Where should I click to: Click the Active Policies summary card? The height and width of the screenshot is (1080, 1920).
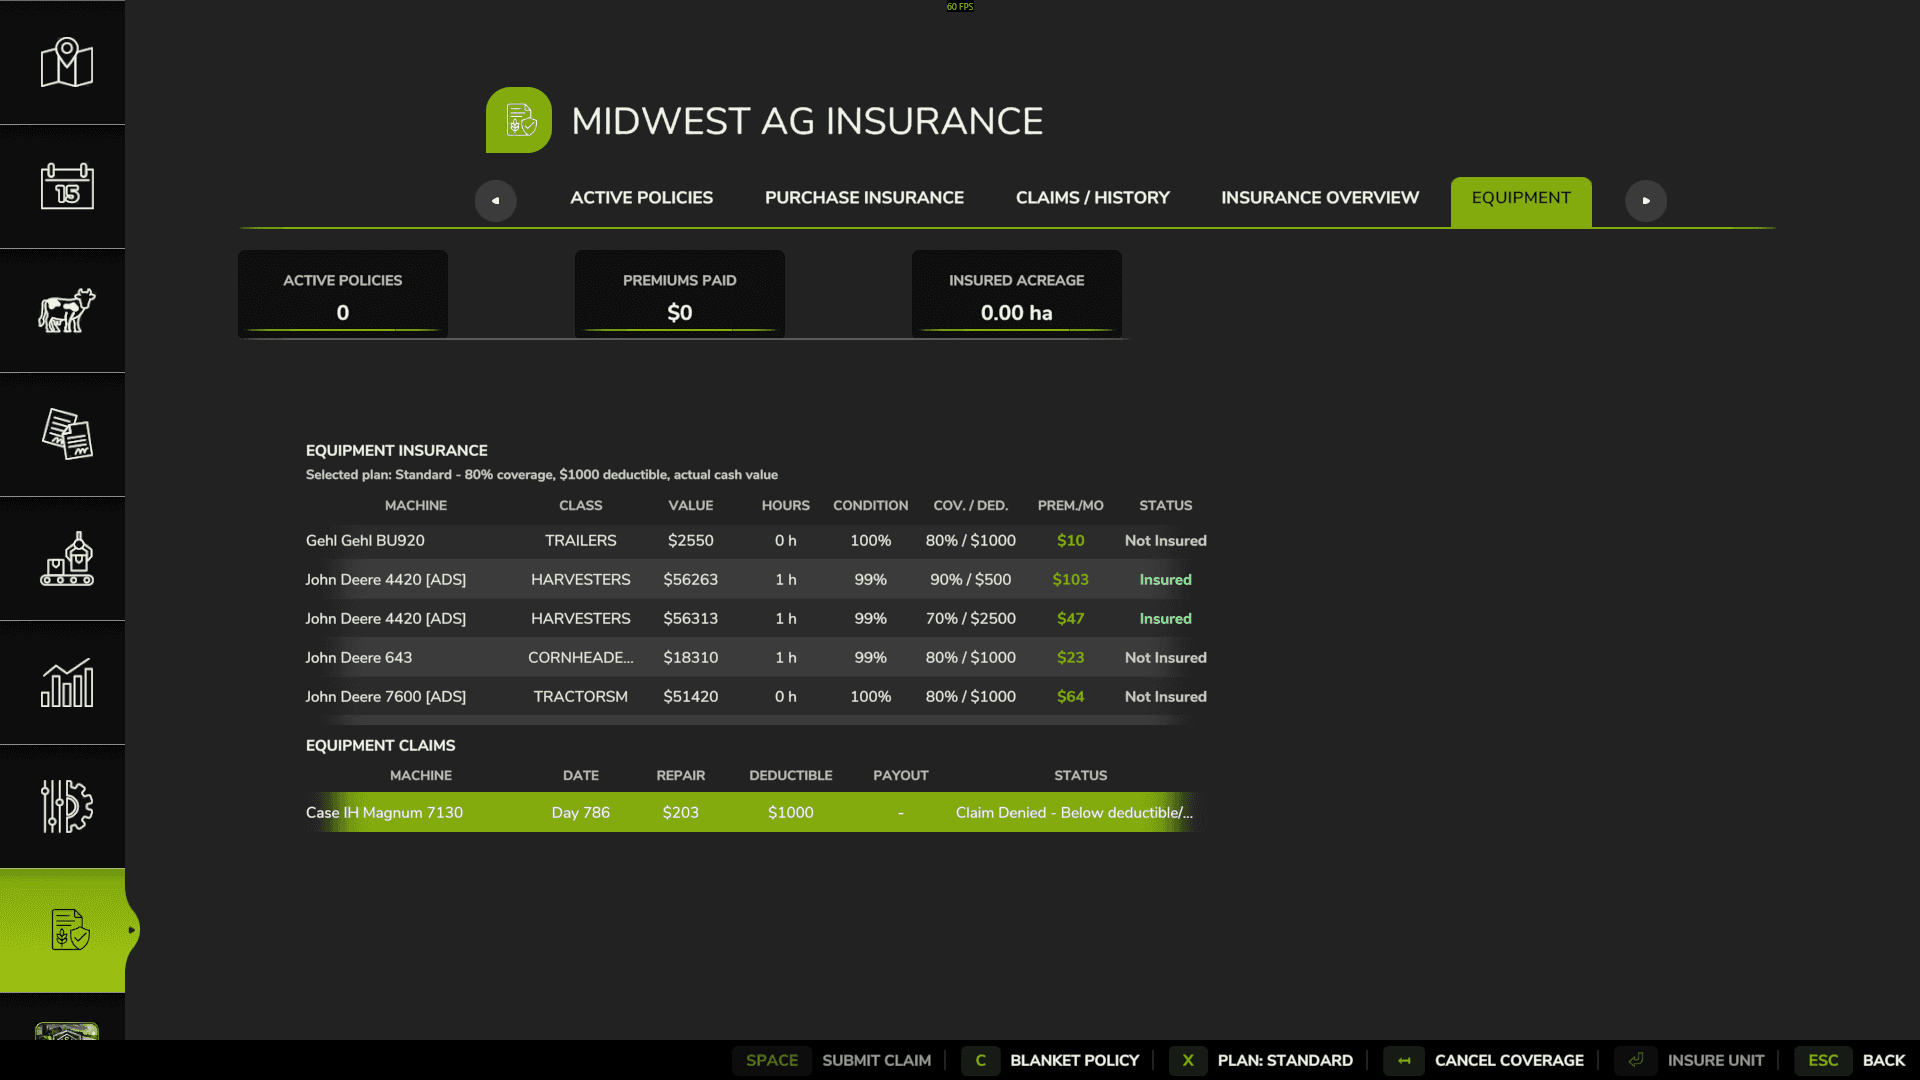click(343, 294)
